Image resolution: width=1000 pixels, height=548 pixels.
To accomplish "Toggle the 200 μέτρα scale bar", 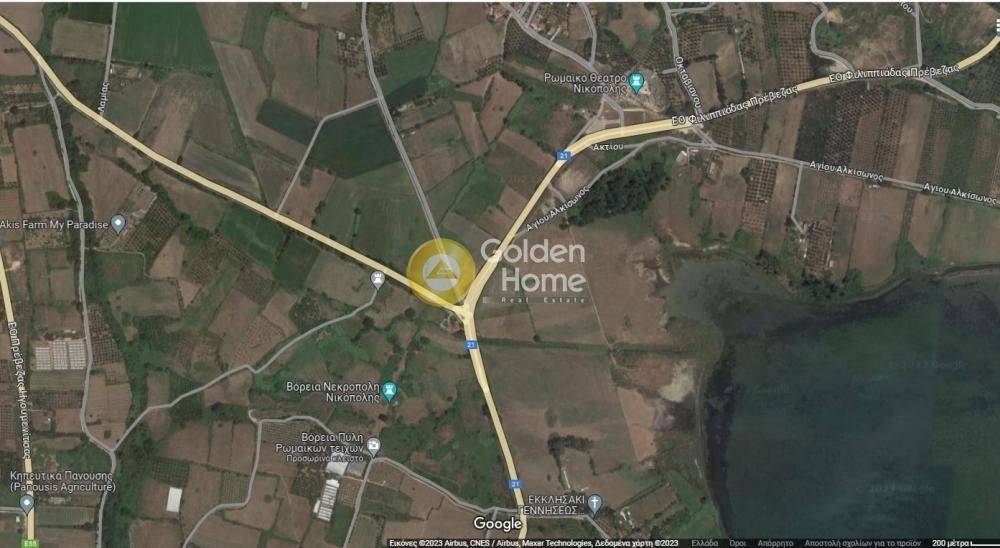I will click(964, 544).
